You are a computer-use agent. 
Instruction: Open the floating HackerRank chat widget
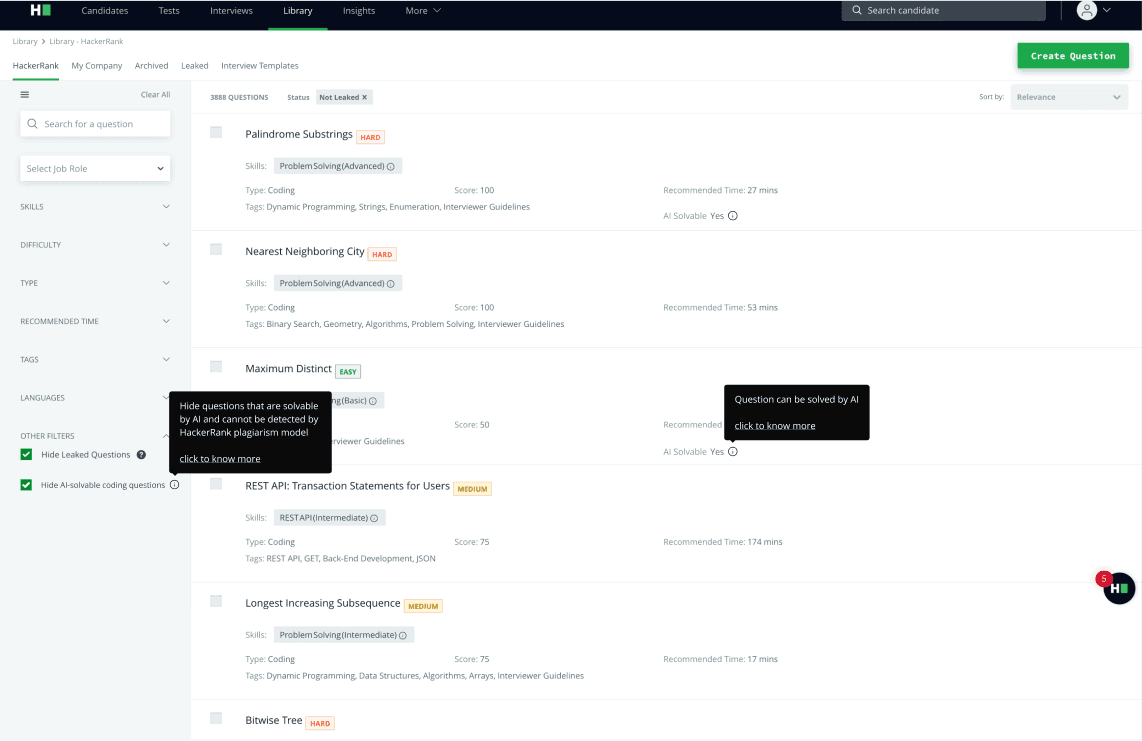point(1119,588)
